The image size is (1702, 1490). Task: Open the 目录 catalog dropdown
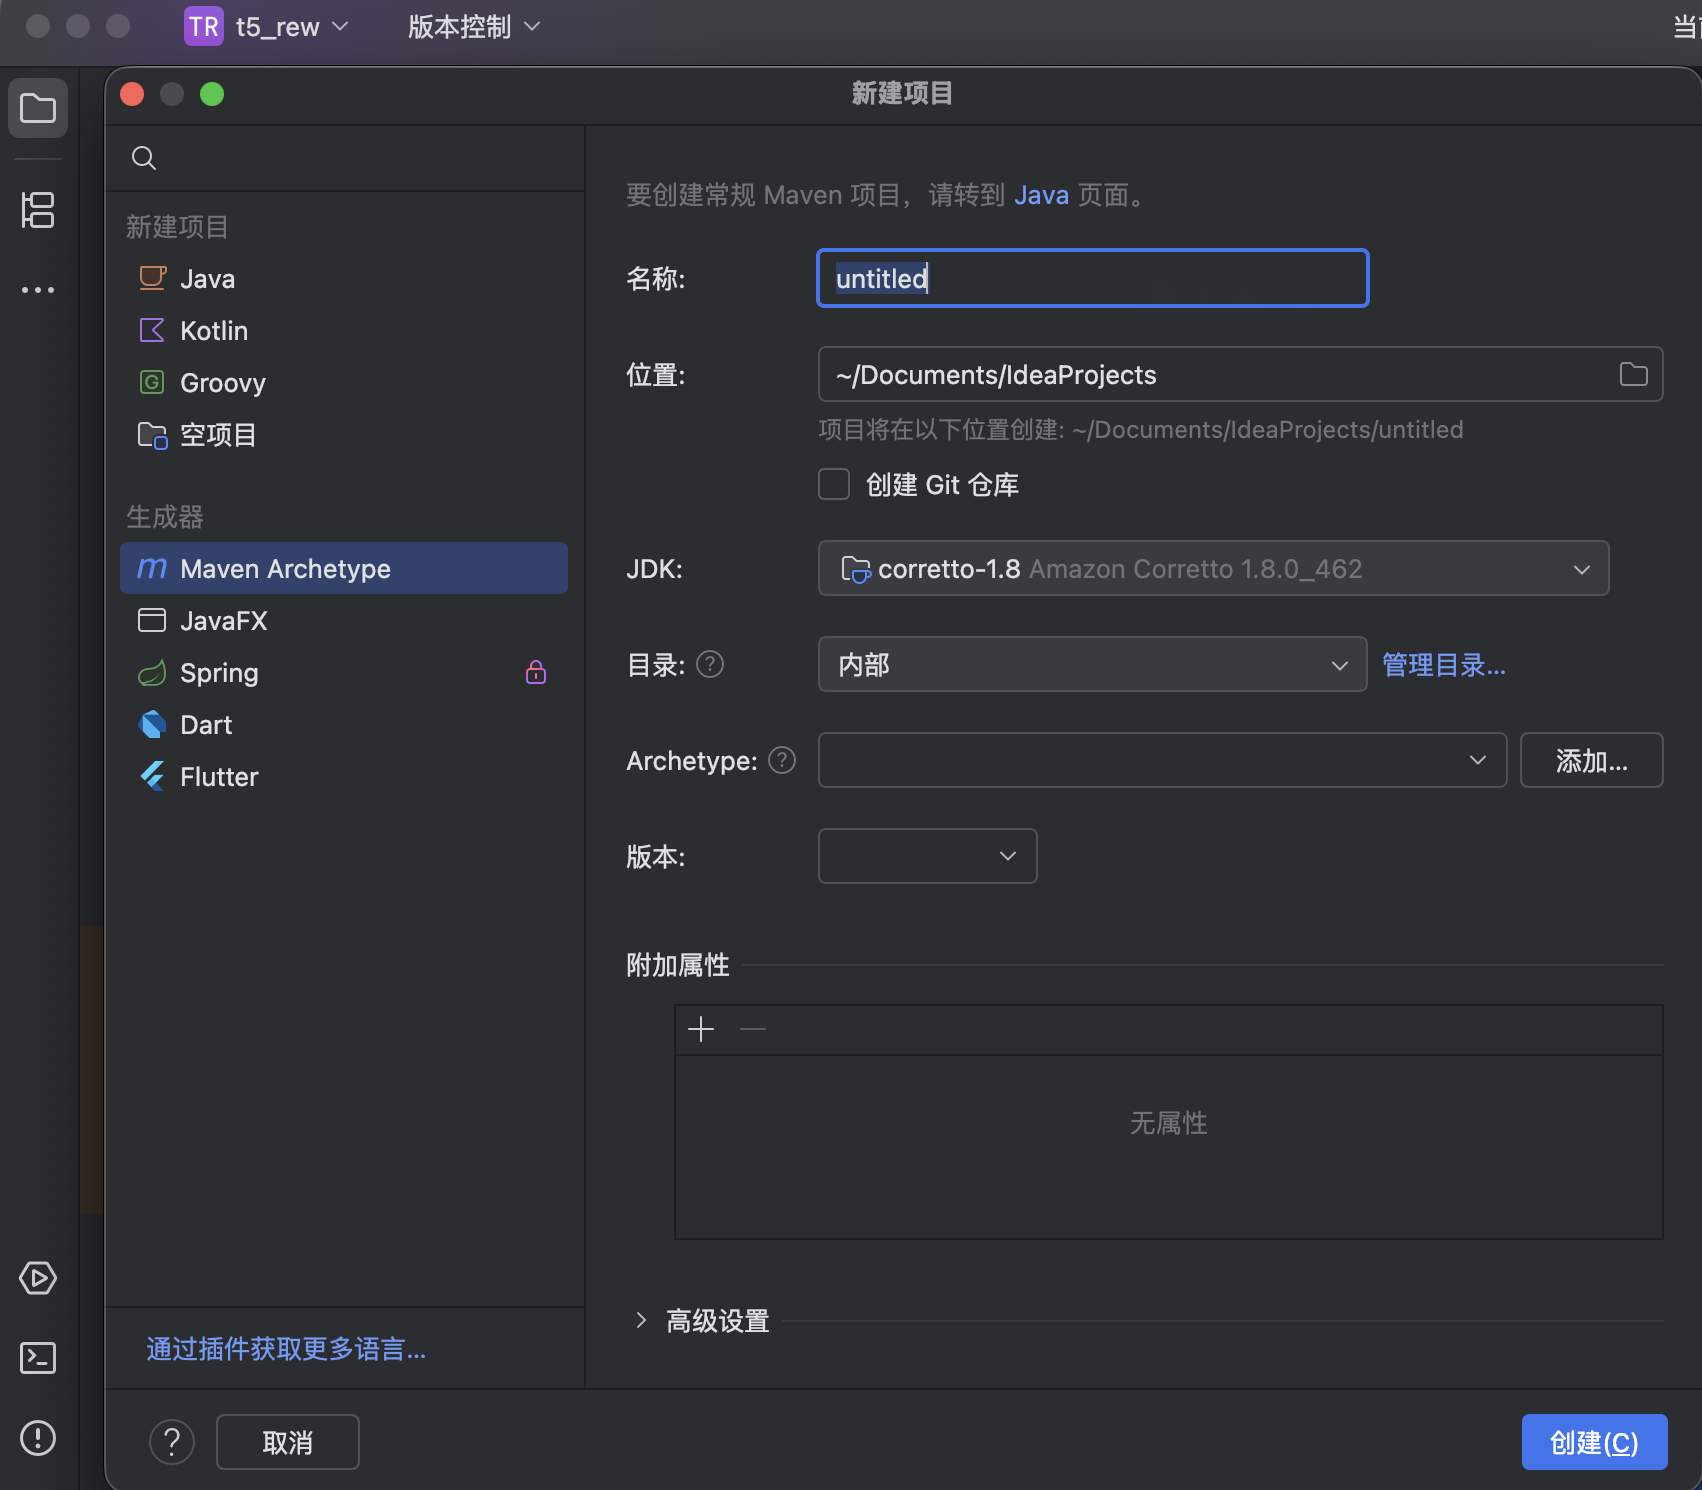(1091, 665)
